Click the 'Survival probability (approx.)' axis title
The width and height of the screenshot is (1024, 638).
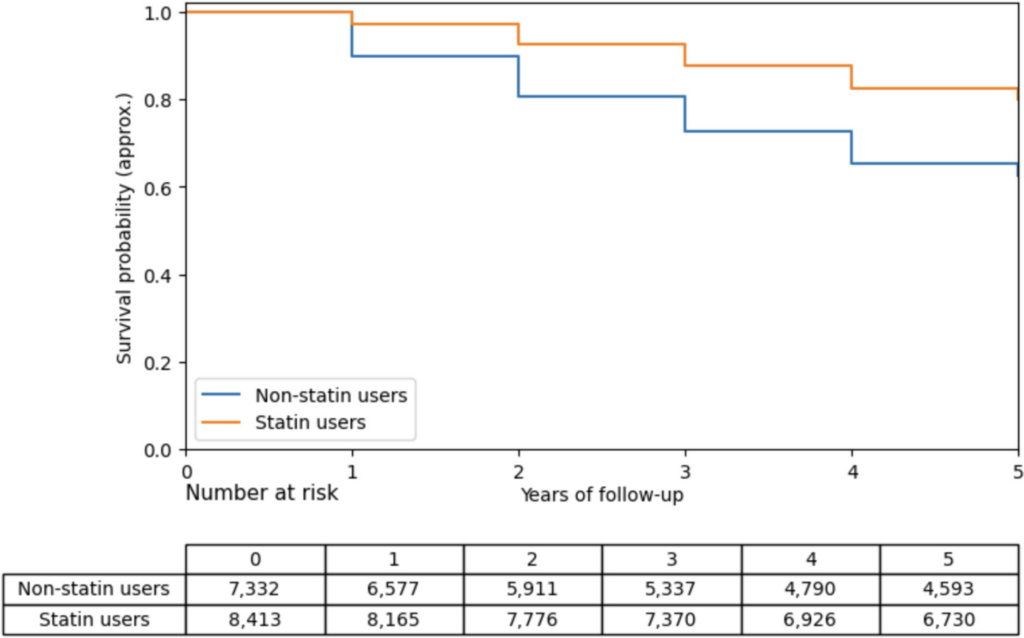(x=125, y=227)
